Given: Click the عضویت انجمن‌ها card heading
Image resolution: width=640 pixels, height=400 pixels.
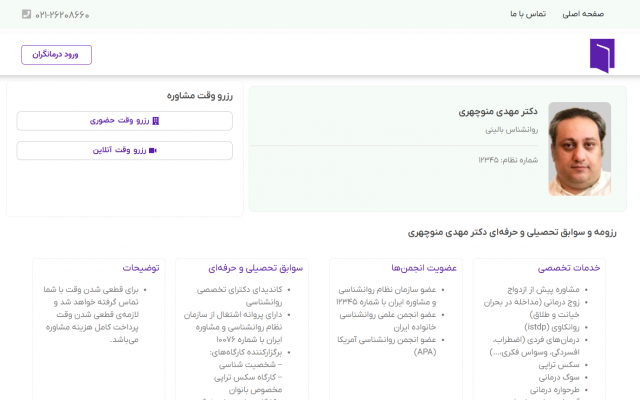Looking at the screenshot, I should pos(424,268).
